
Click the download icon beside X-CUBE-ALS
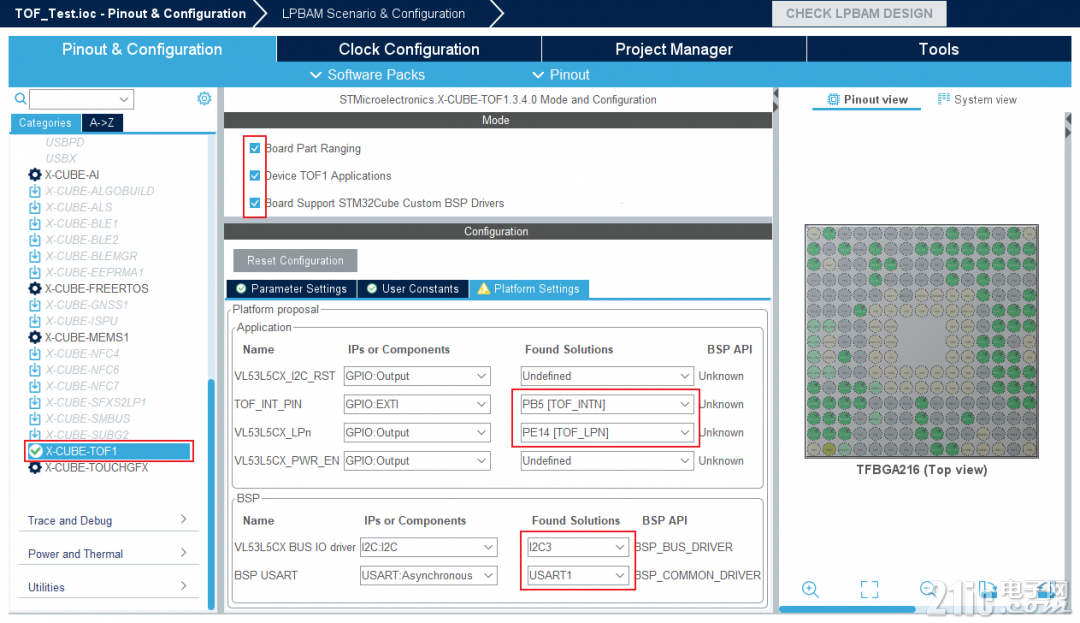pyautogui.click(x=34, y=207)
